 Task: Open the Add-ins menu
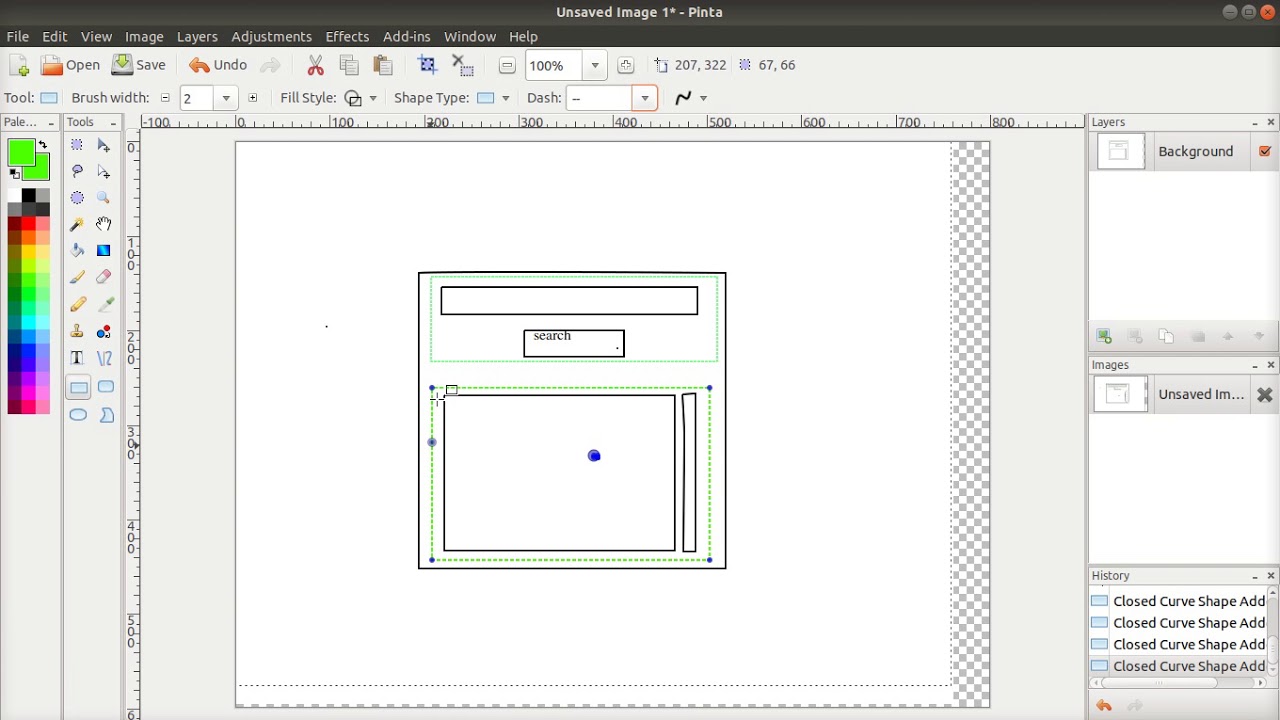406,36
